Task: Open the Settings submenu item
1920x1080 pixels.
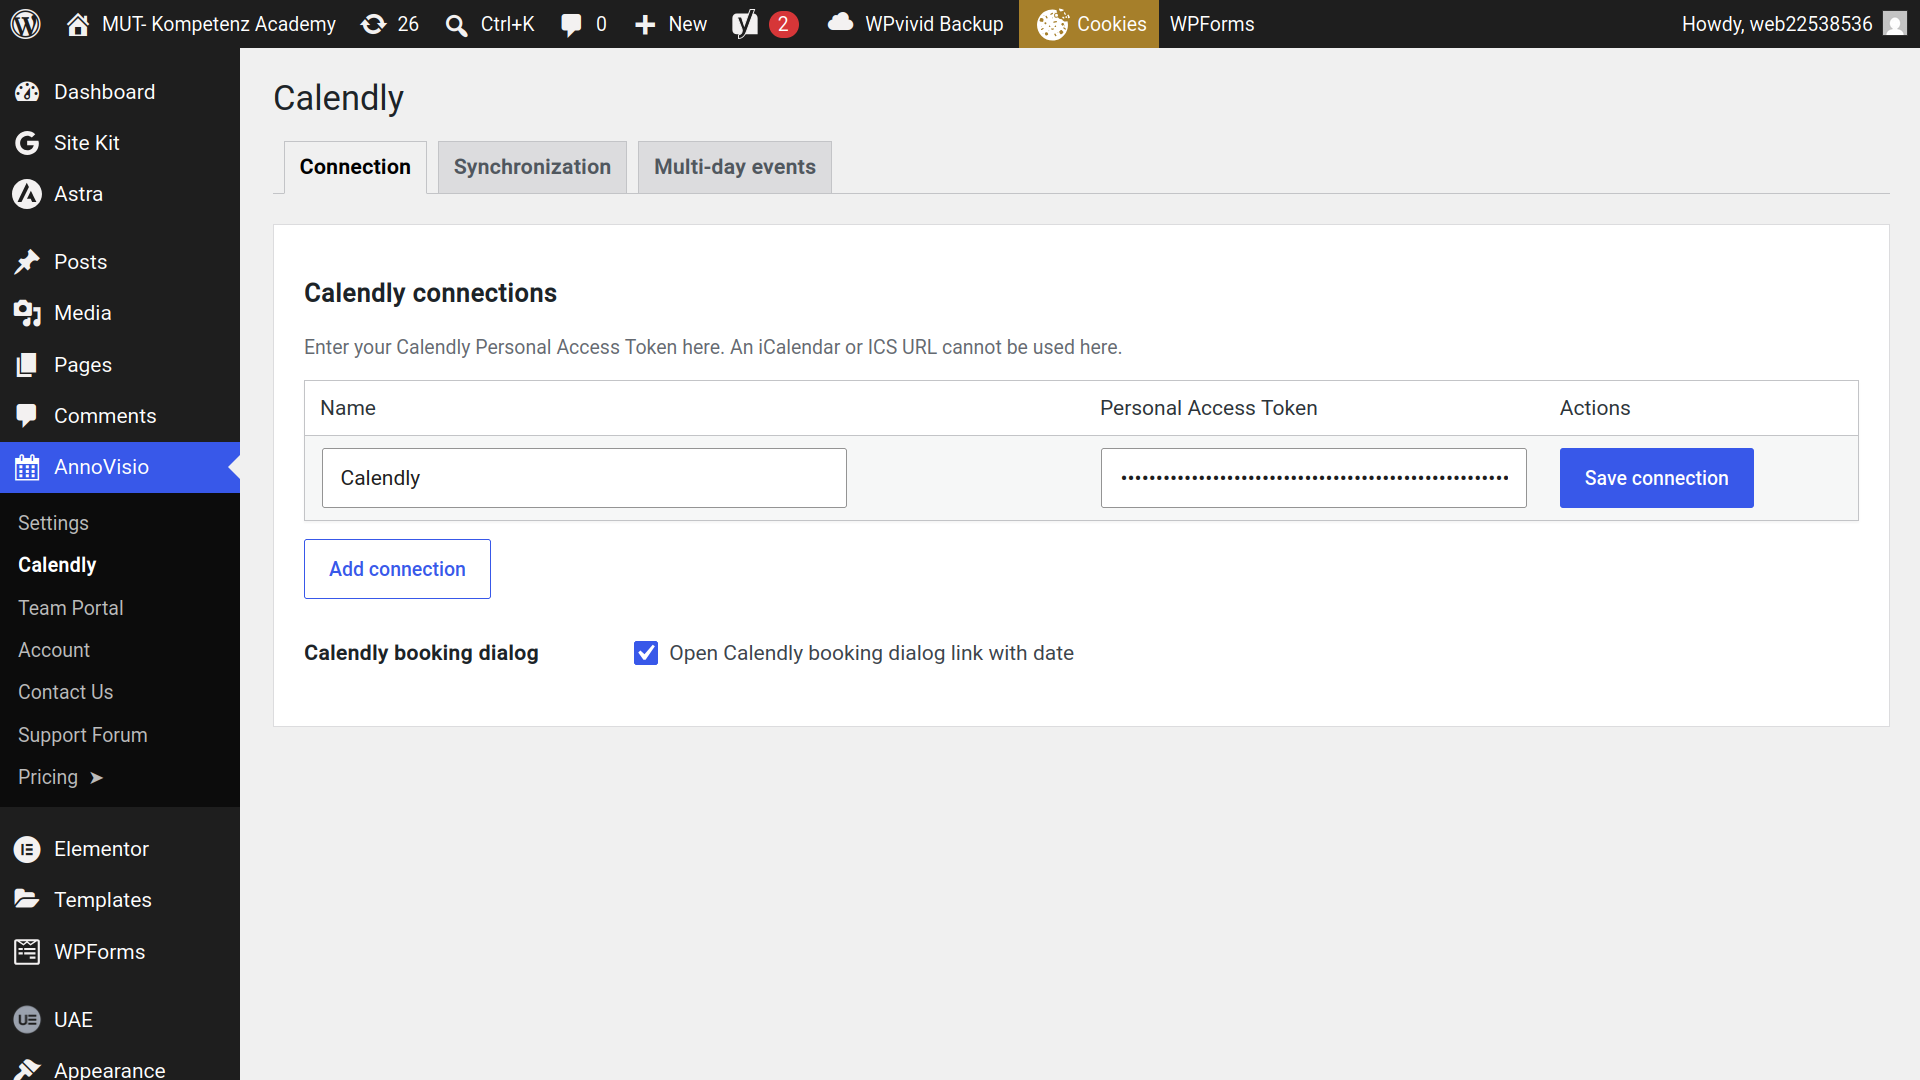Action: click(53, 523)
